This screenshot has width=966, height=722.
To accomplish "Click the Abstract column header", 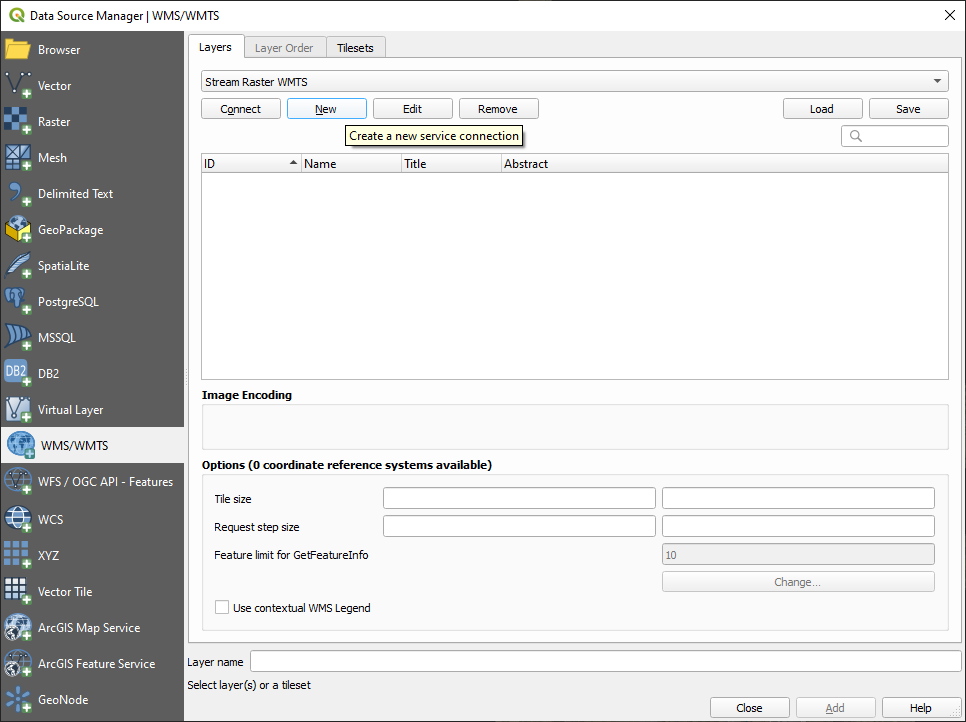I will [x=725, y=163].
